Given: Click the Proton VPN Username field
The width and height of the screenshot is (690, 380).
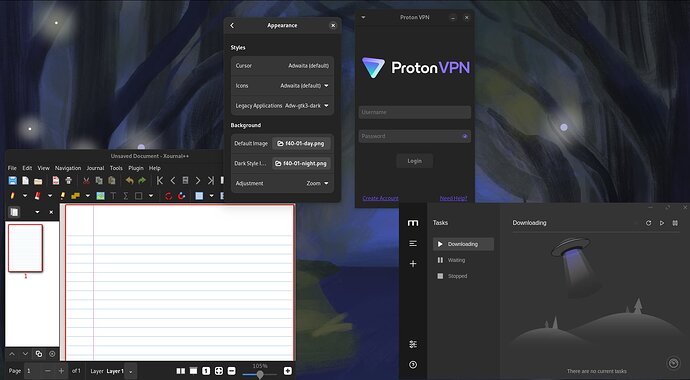Looking at the screenshot, I should [x=415, y=112].
